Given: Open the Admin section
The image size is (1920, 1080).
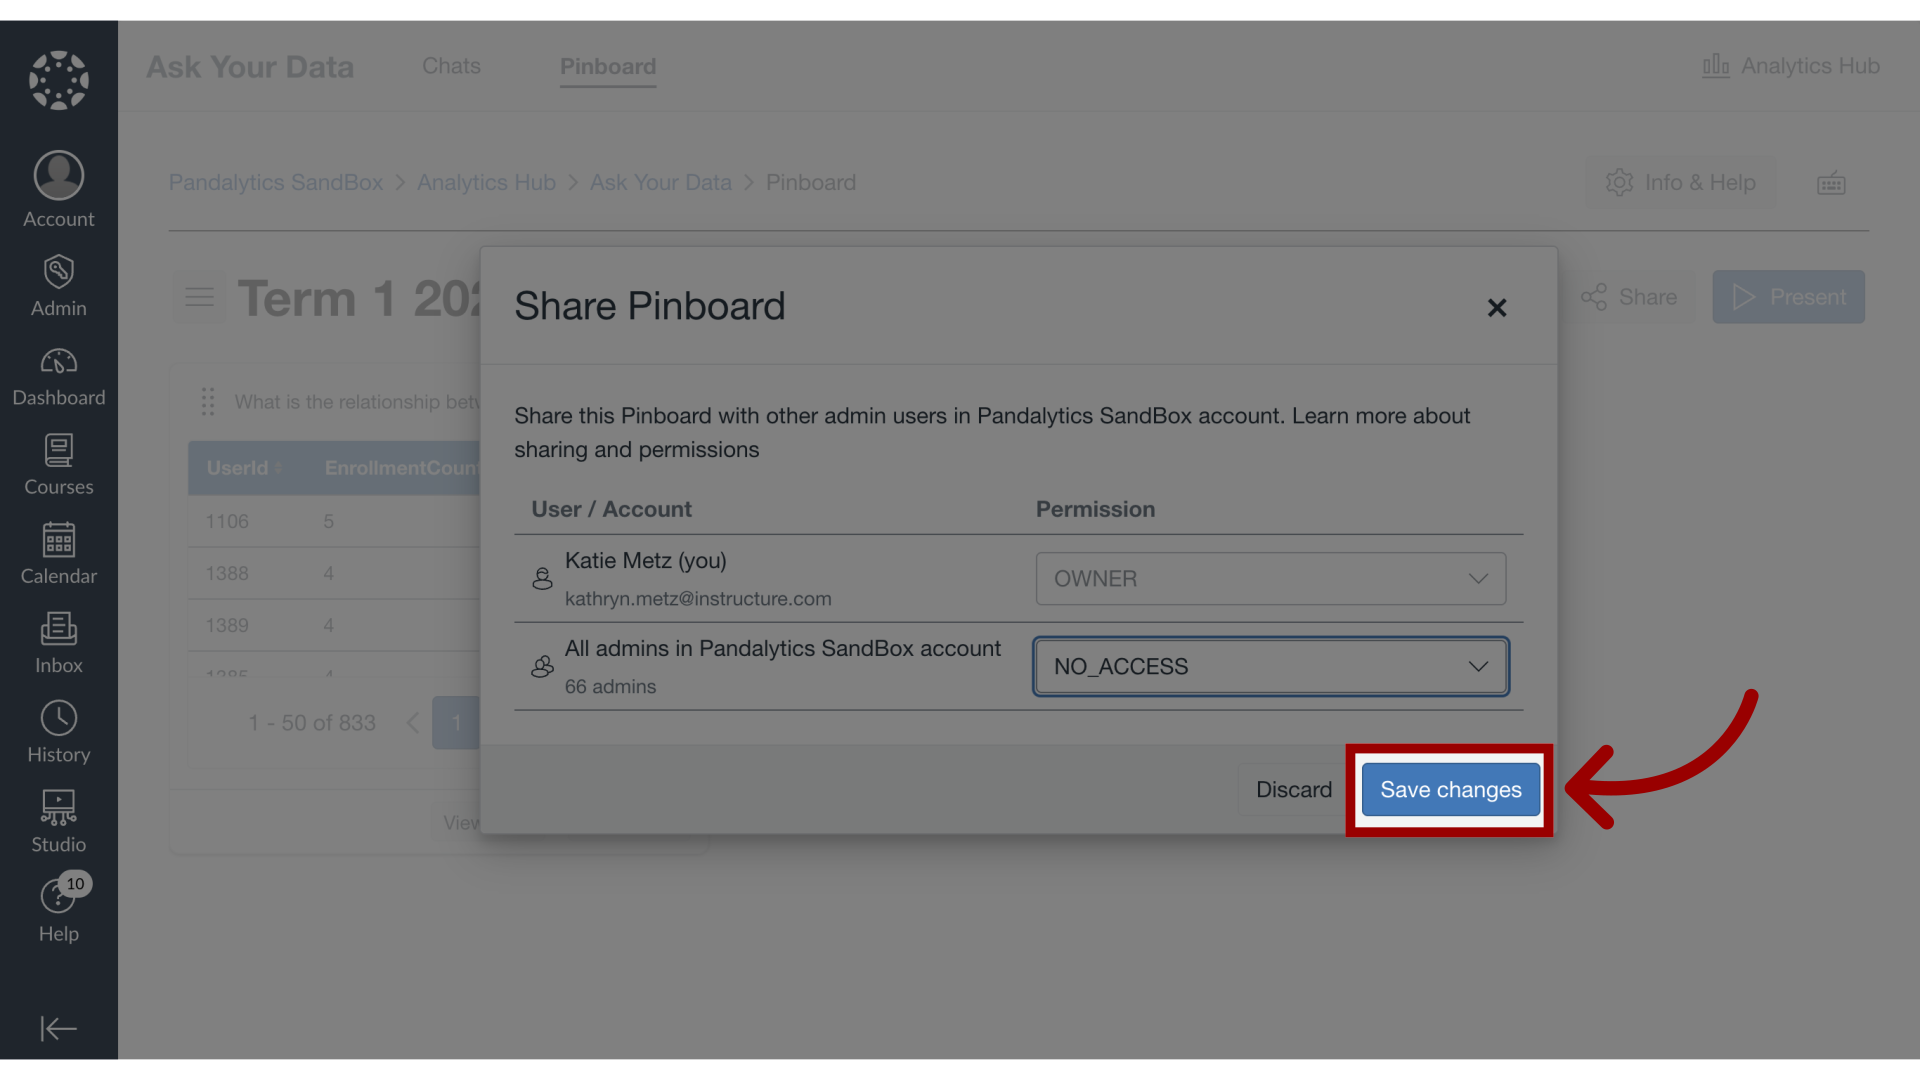Looking at the screenshot, I should [x=59, y=286].
